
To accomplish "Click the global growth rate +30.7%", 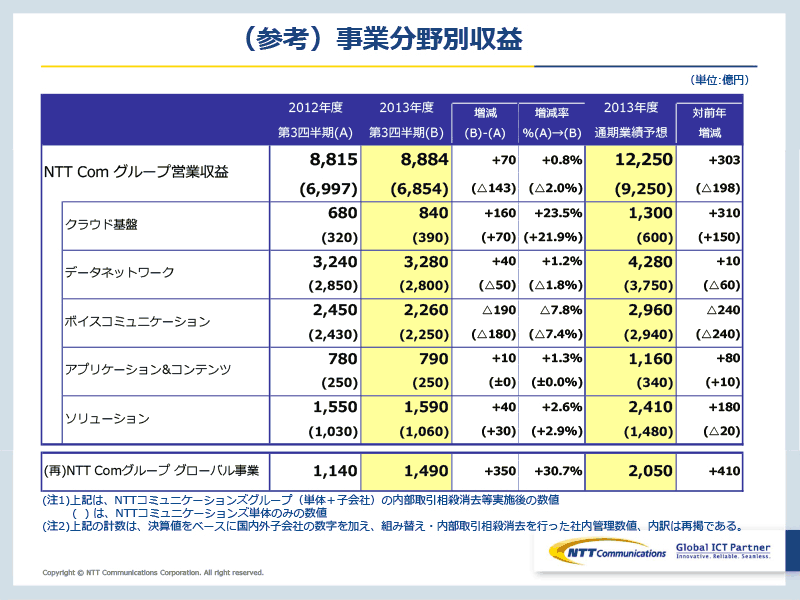I will click(x=558, y=471).
